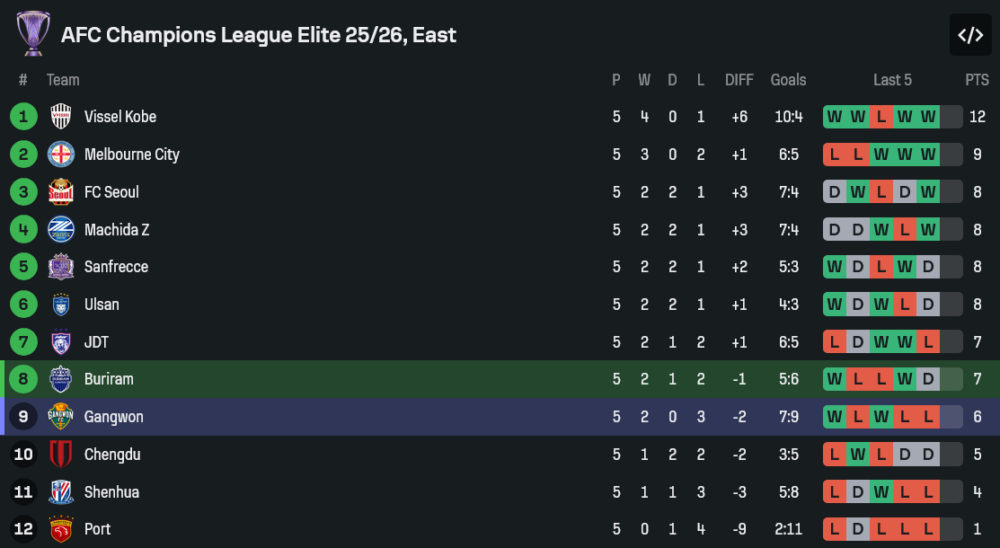Image resolution: width=1000 pixels, height=548 pixels.
Task: Open the Ulsan team name link
Action: point(101,304)
